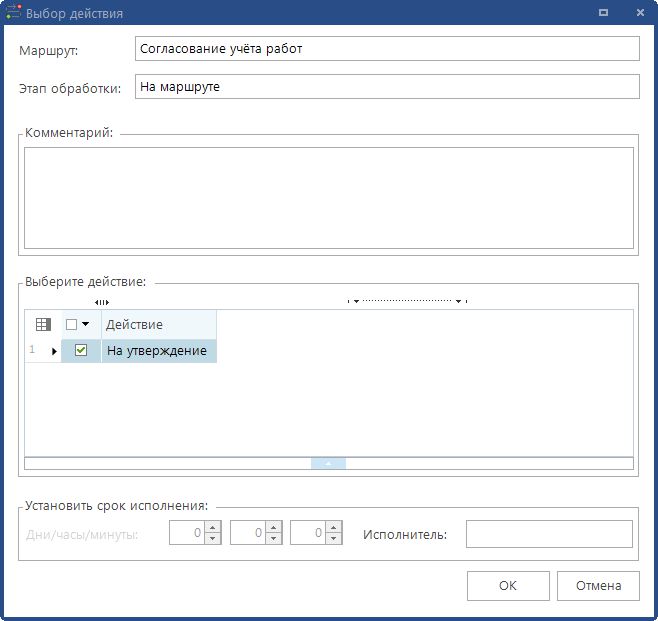The image size is (658, 621).
Task: Expand the collapsed panel below the grid
Action: (x=329, y=463)
